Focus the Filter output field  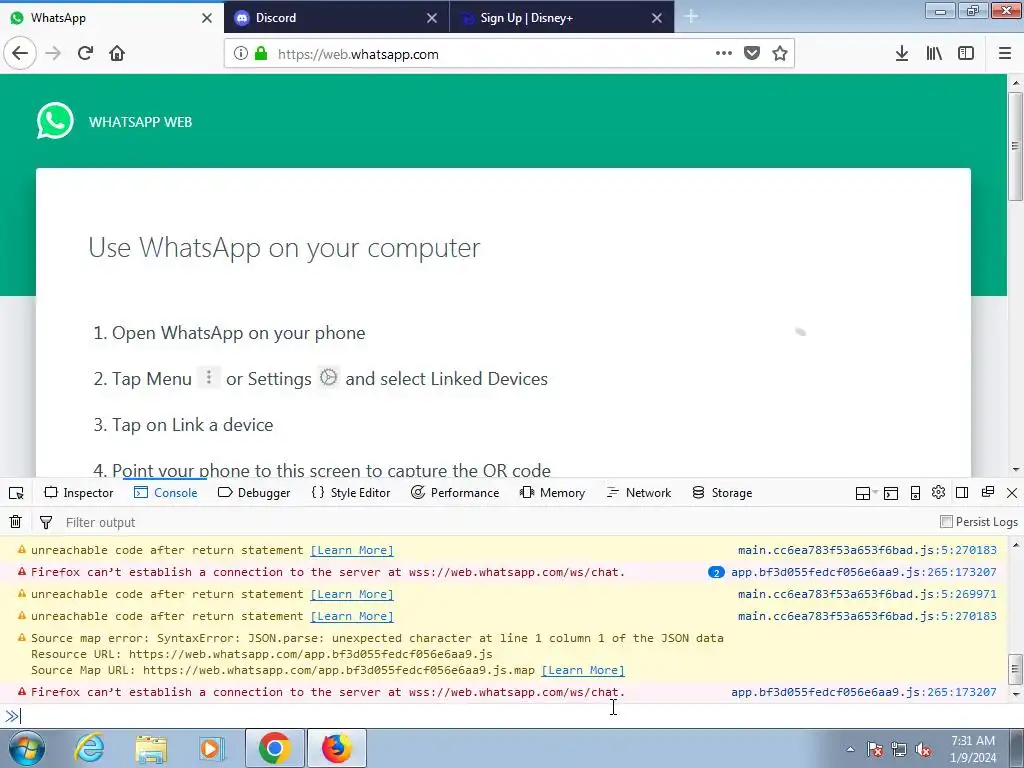click(496, 522)
